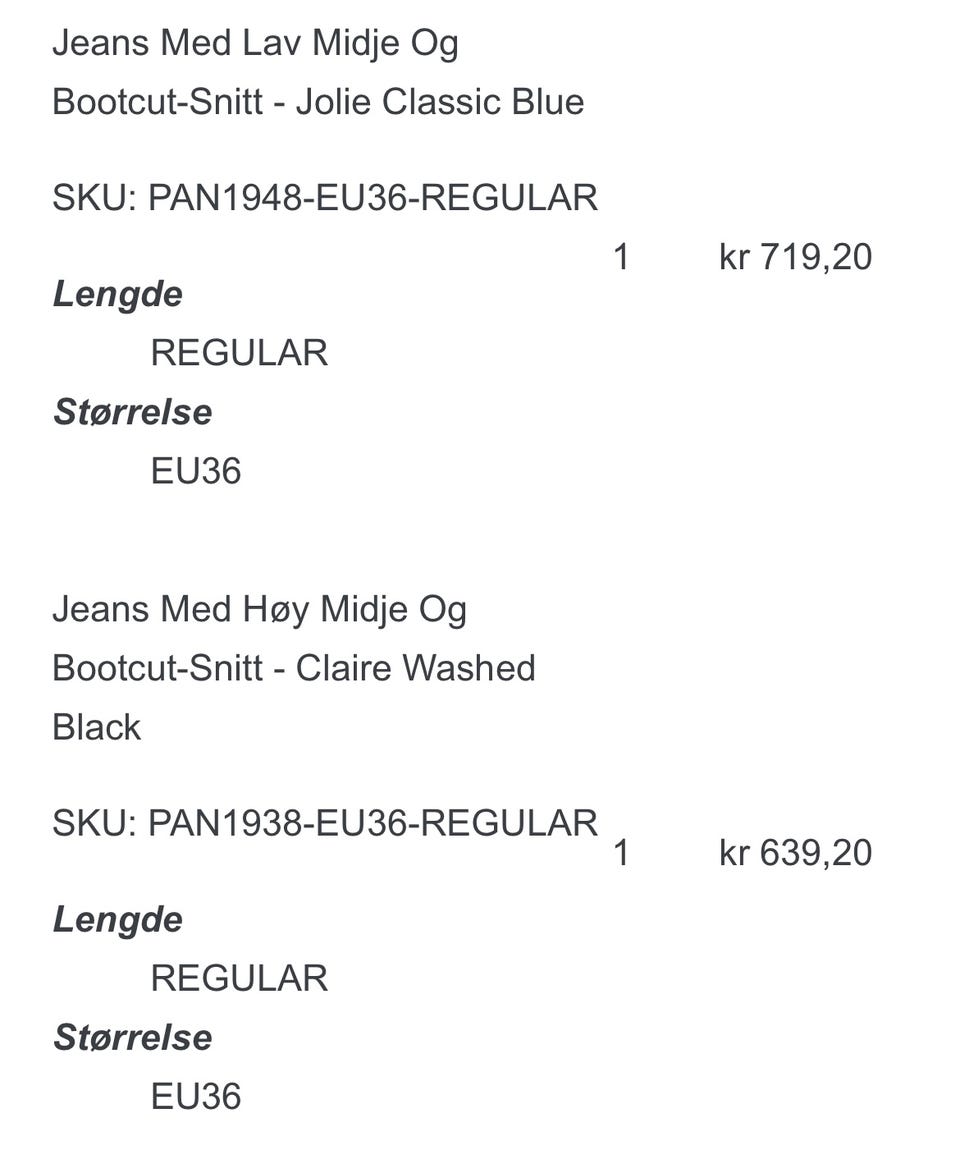Click the second Størrelse label
This screenshot has width=960, height=1150.
(x=133, y=1037)
